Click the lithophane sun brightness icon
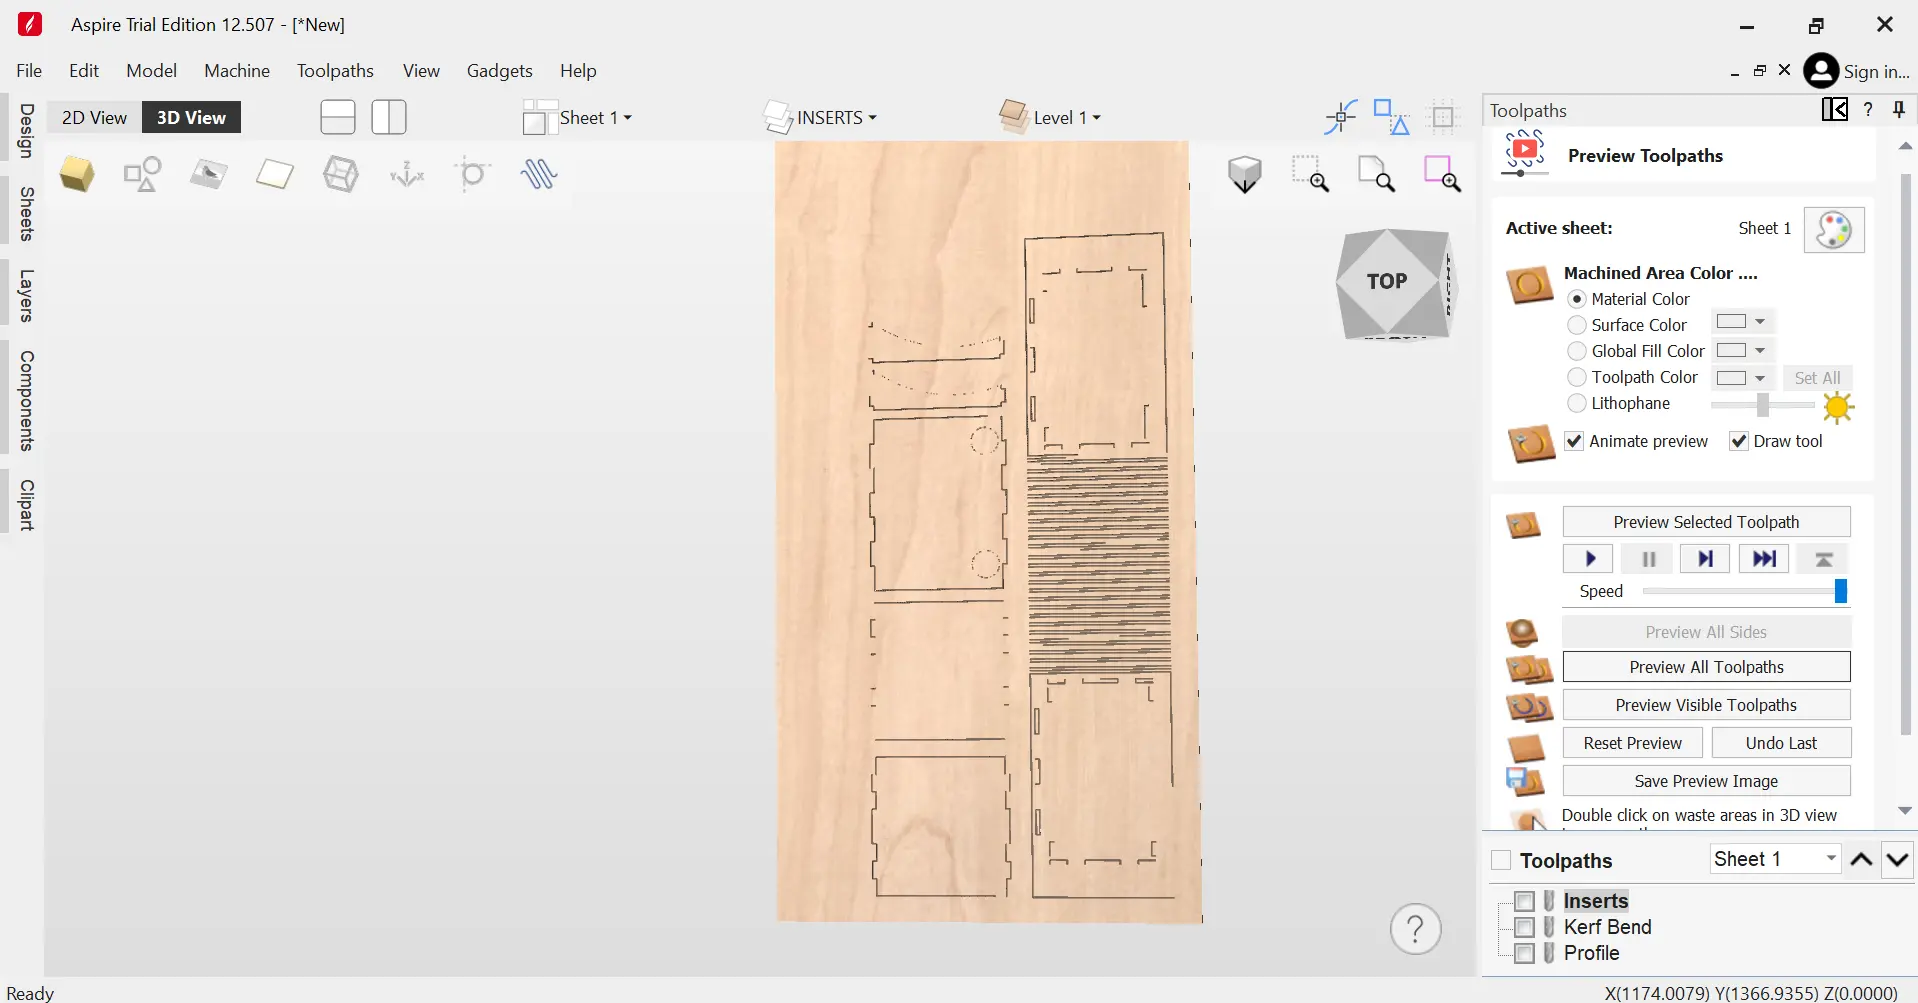Image resolution: width=1918 pixels, height=1003 pixels. tap(1838, 406)
